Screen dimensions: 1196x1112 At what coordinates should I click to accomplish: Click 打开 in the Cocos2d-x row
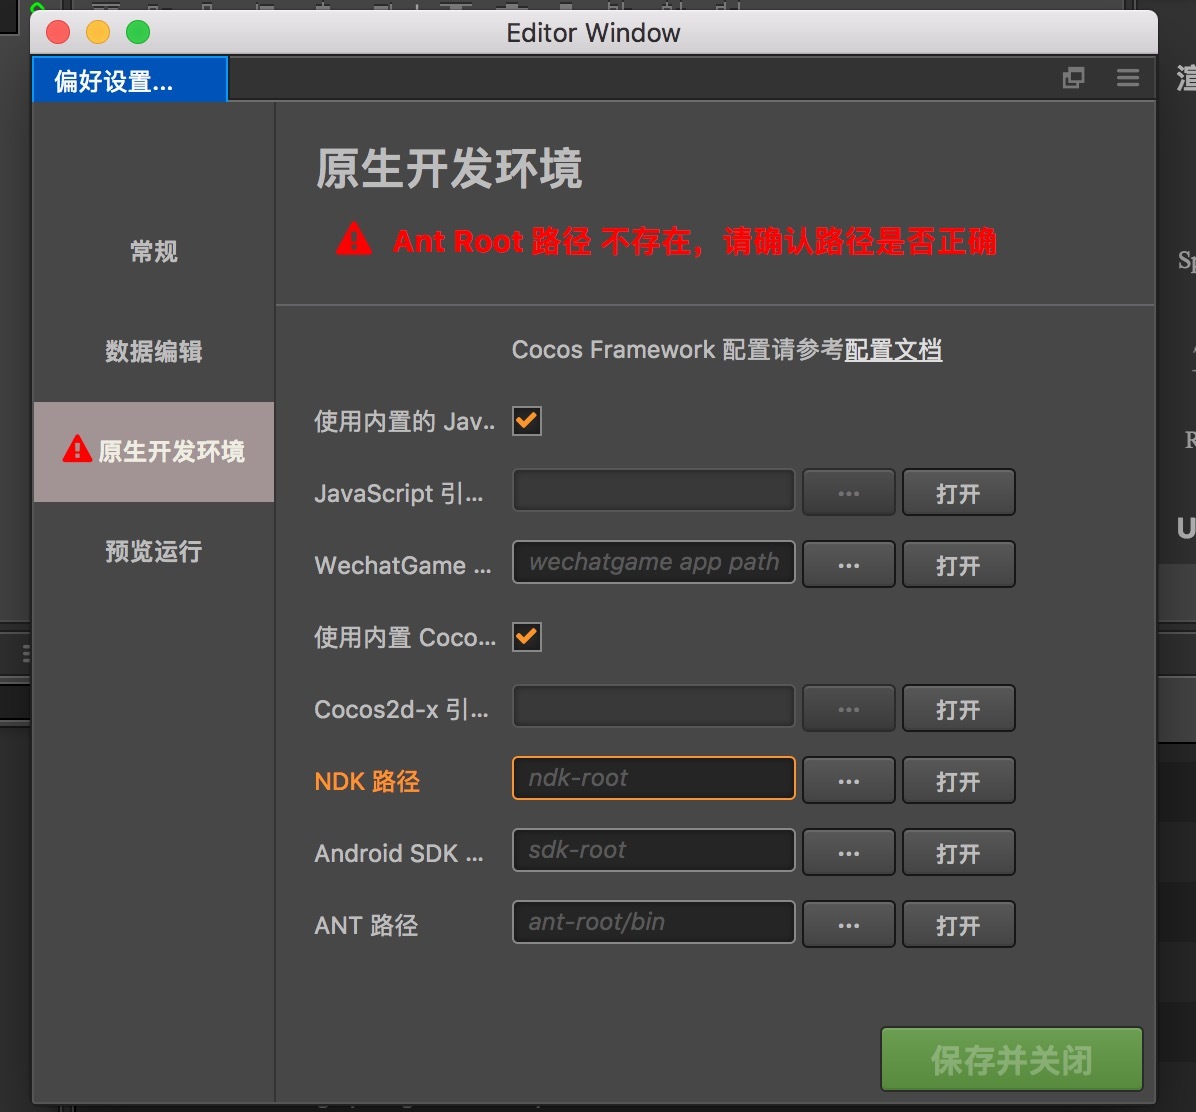pyautogui.click(x=959, y=709)
